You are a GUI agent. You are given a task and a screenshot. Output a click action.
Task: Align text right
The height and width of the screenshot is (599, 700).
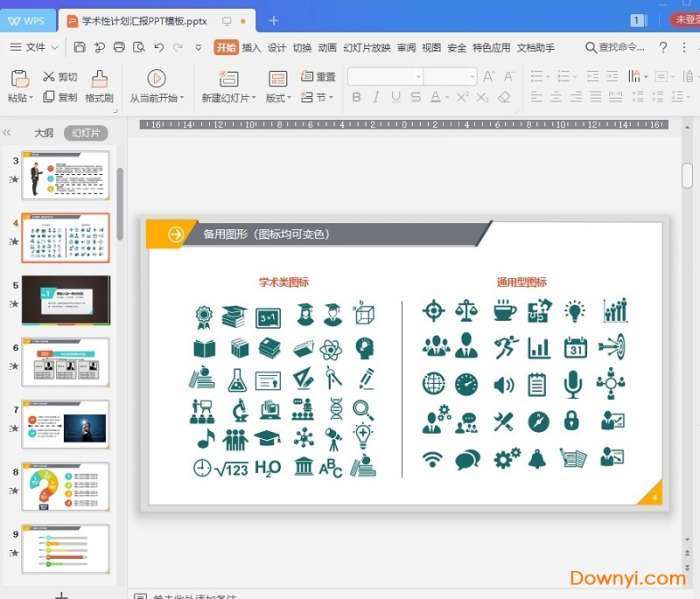[x=576, y=96]
